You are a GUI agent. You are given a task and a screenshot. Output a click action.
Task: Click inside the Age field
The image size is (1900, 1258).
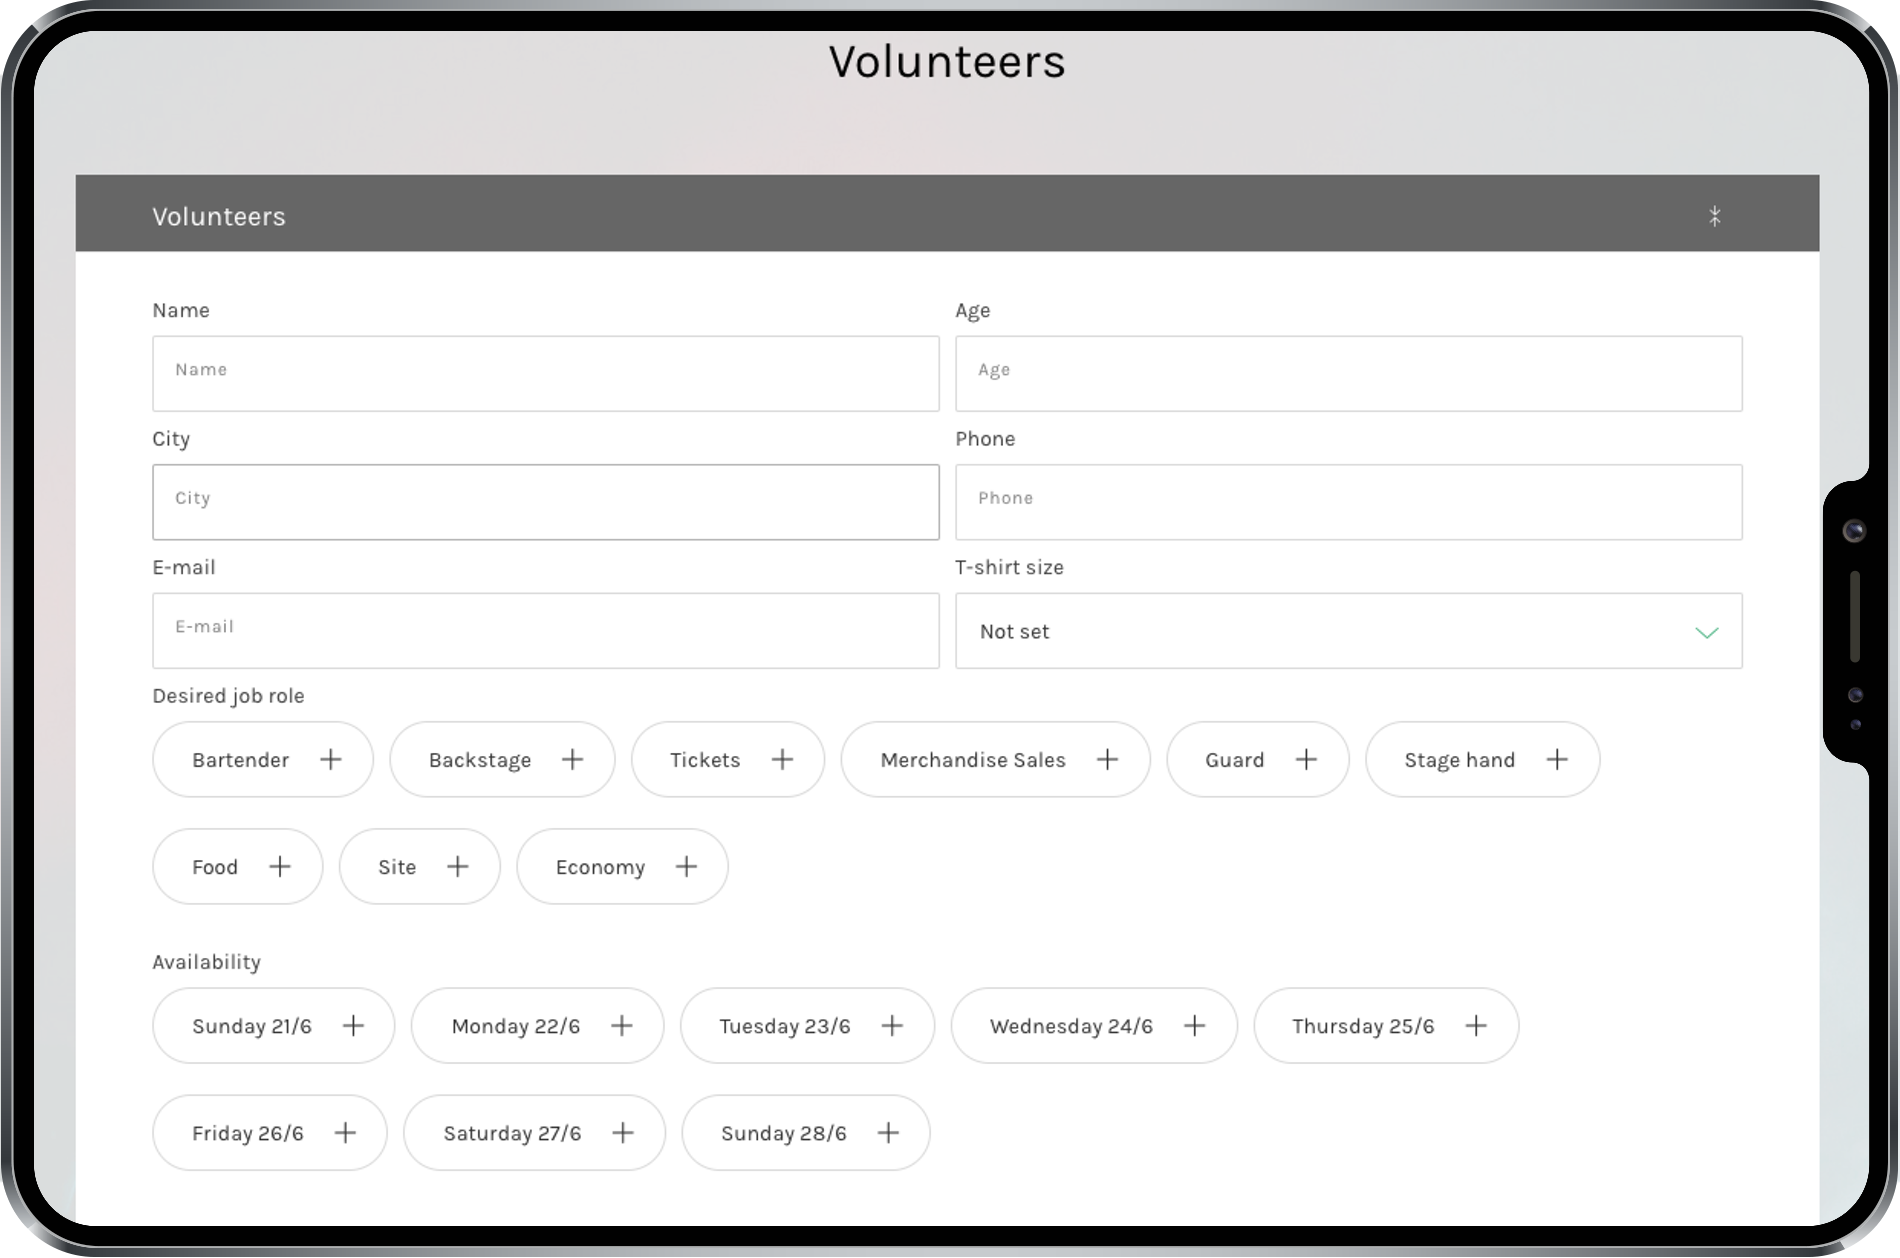[x=1347, y=374]
